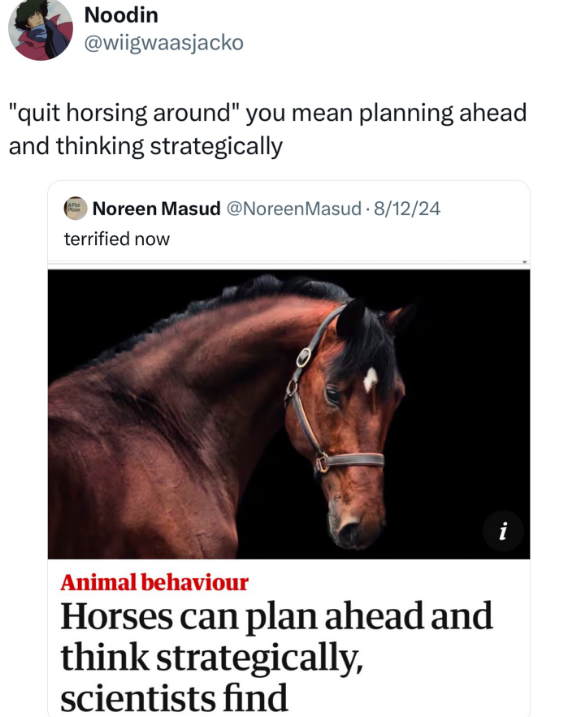This screenshot has height=717, width=572.
Task: Click the Animal behaviour category label
Action: pyautogui.click(x=155, y=583)
